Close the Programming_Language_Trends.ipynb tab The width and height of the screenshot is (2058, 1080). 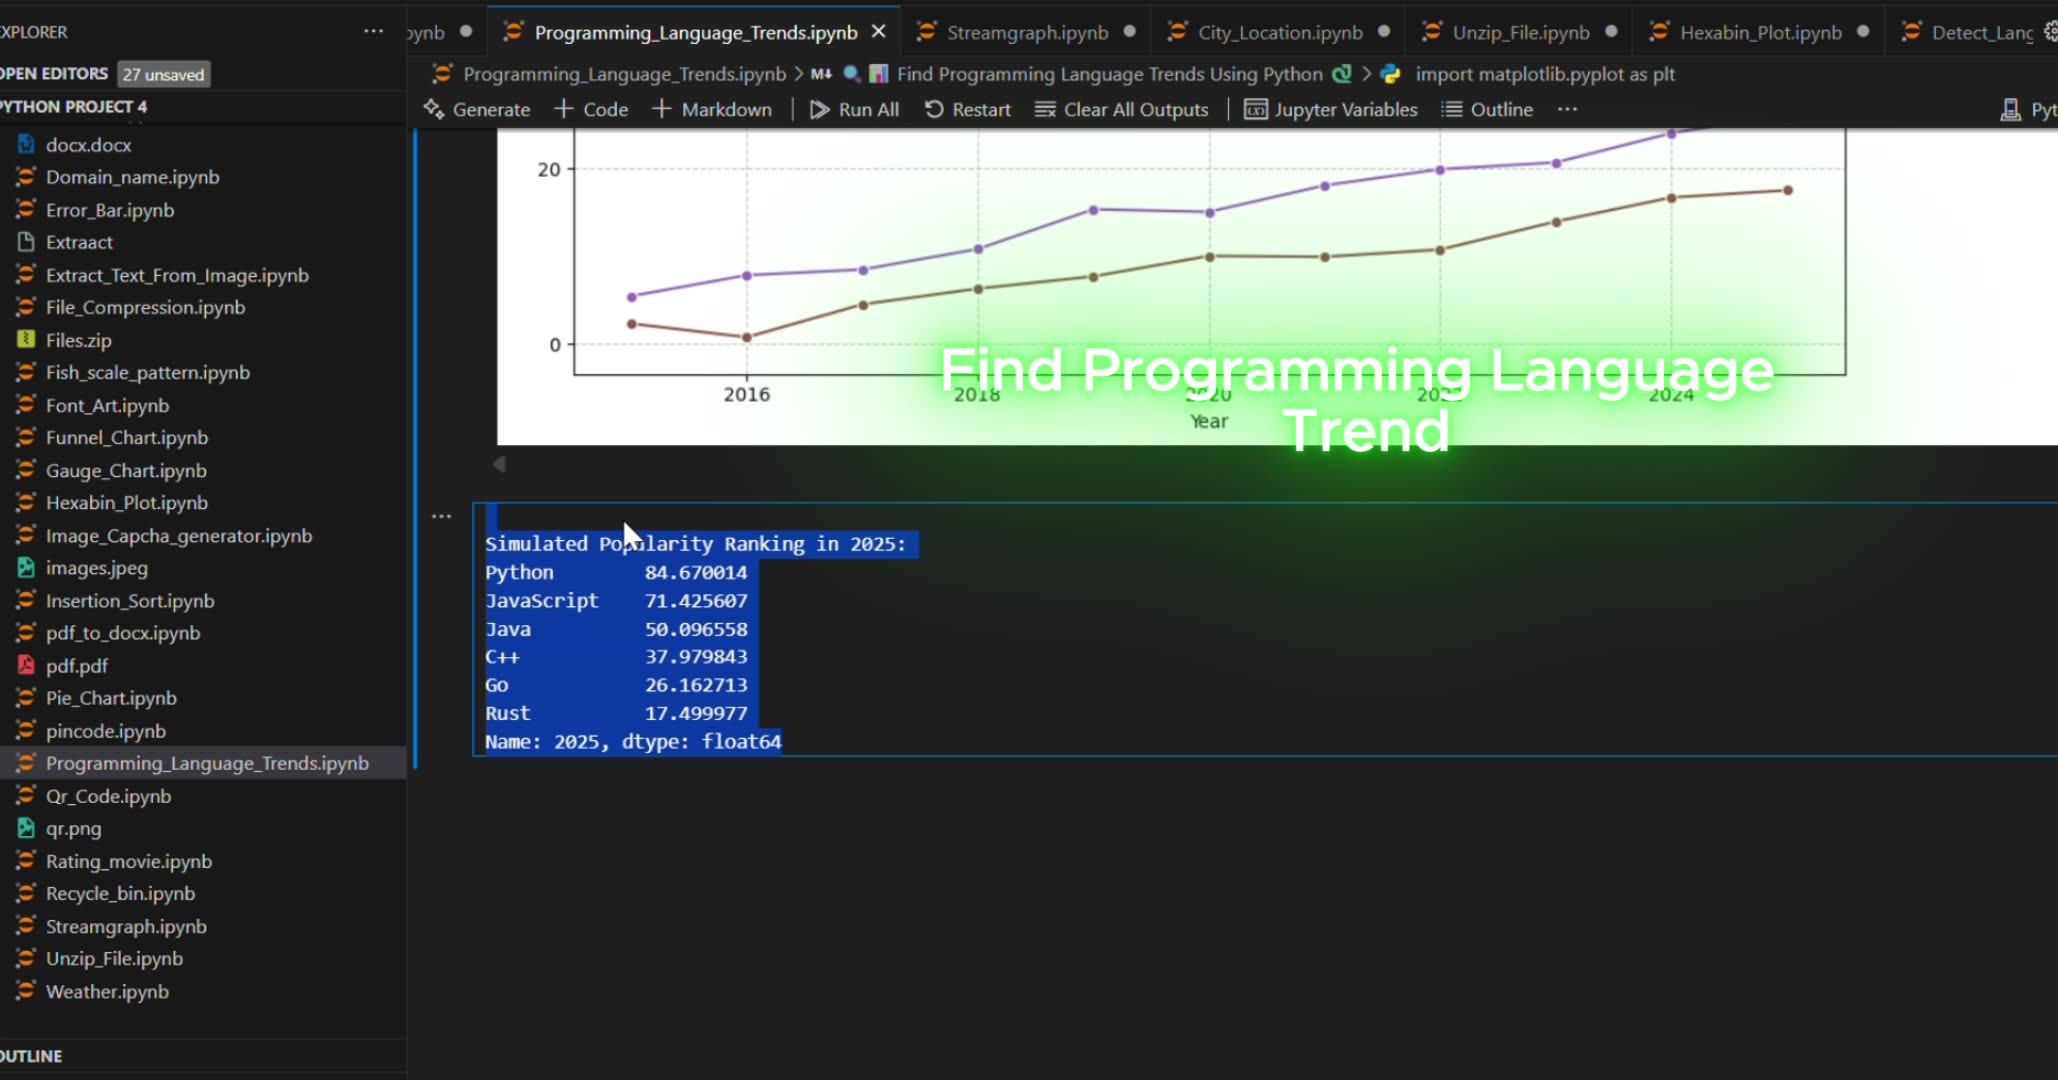coord(878,32)
